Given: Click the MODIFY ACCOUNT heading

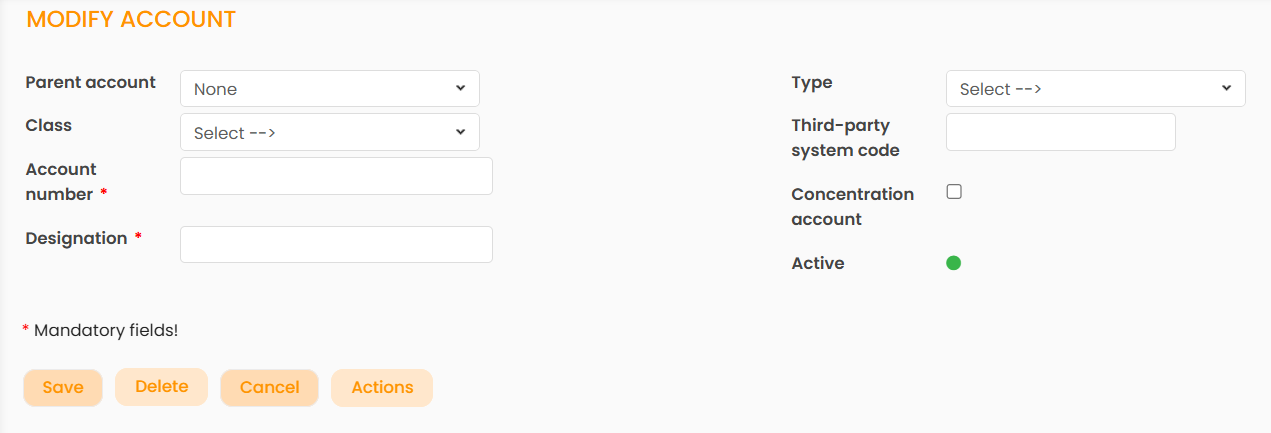Looking at the screenshot, I should (131, 20).
